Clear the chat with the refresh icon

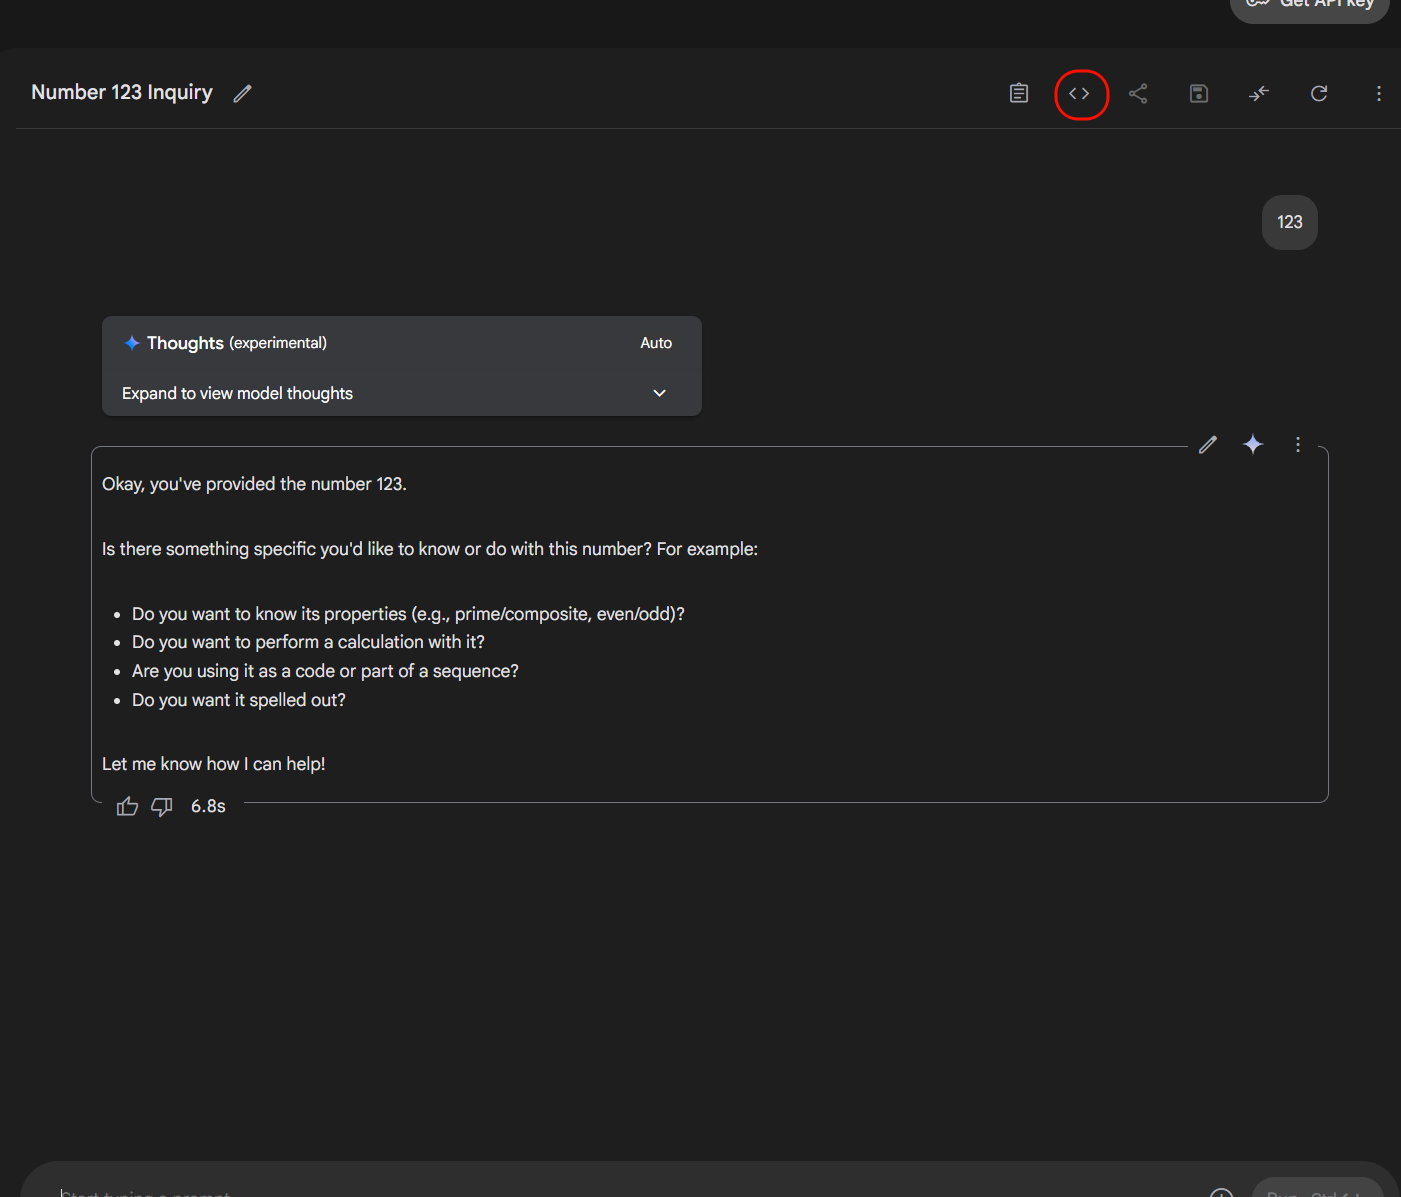point(1318,93)
